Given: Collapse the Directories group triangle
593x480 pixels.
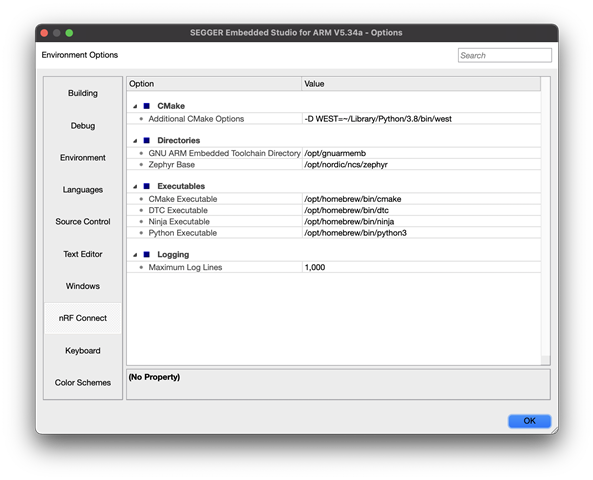Looking at the screenshot, I should click(x=135, y=141).
